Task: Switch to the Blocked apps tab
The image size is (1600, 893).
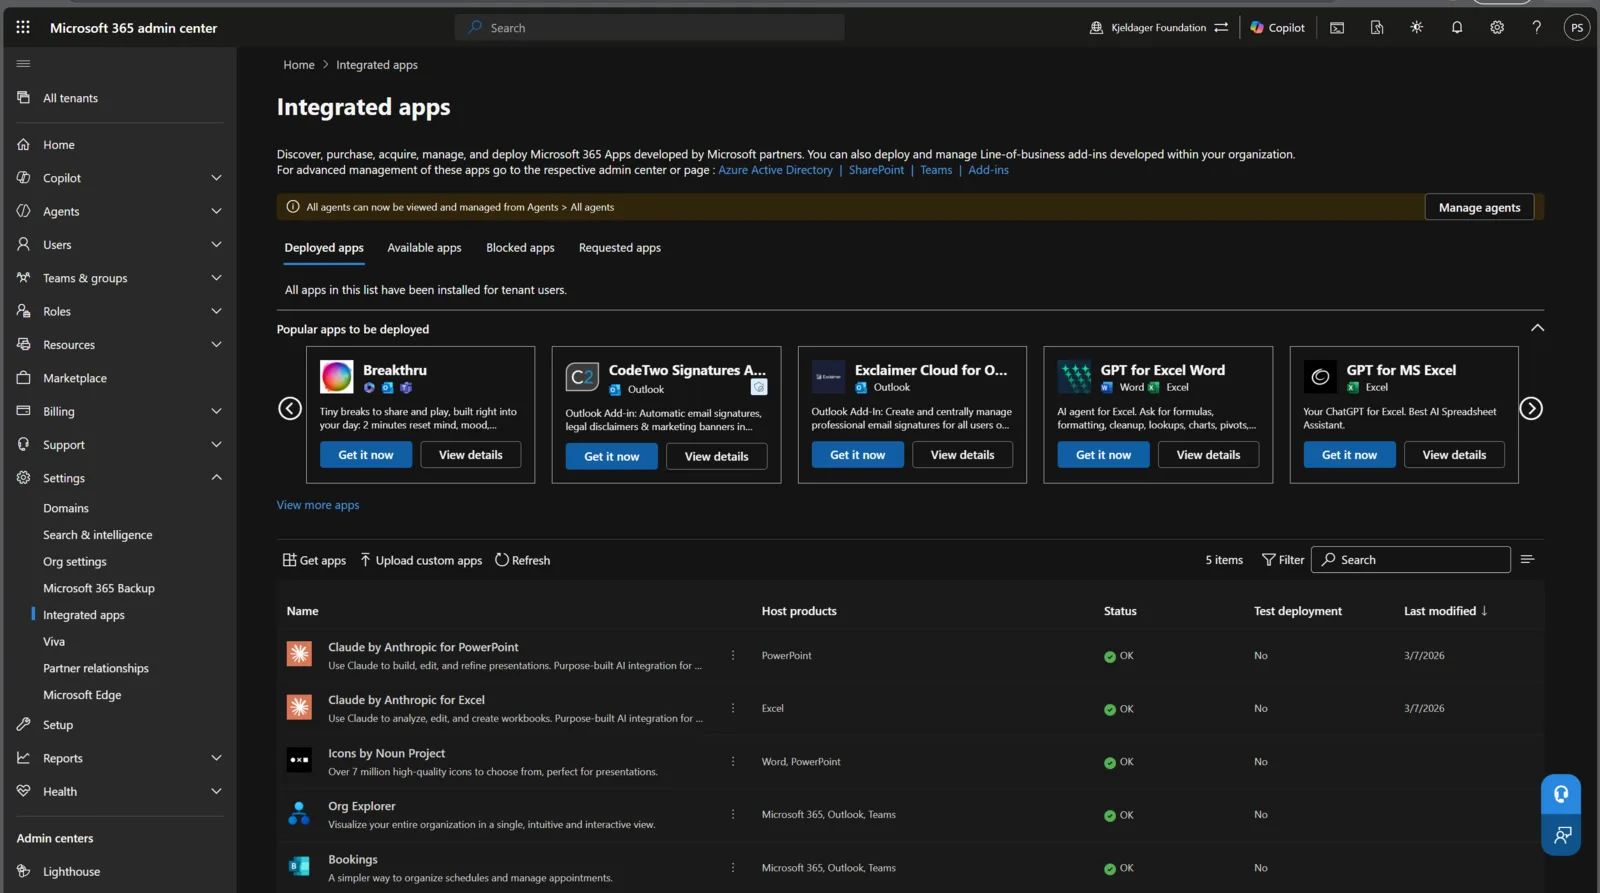Action: tap(520, 248)
